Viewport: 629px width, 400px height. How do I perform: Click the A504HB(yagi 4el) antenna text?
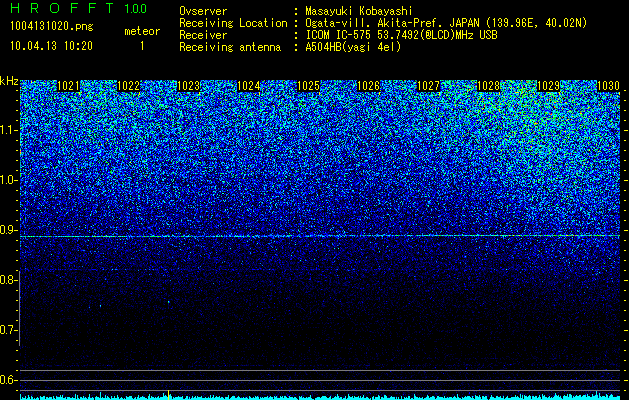(353, 47)
